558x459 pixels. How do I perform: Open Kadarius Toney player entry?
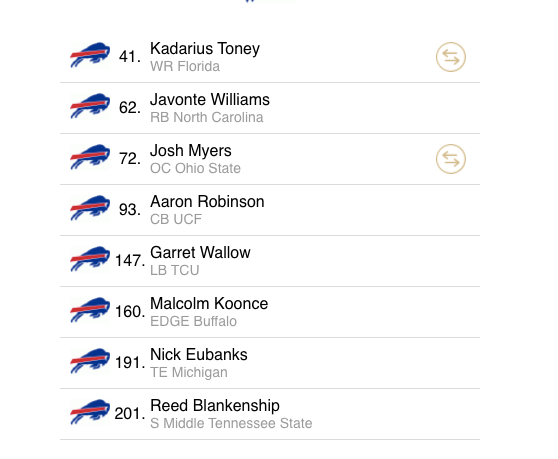click(x=270, y=57)
